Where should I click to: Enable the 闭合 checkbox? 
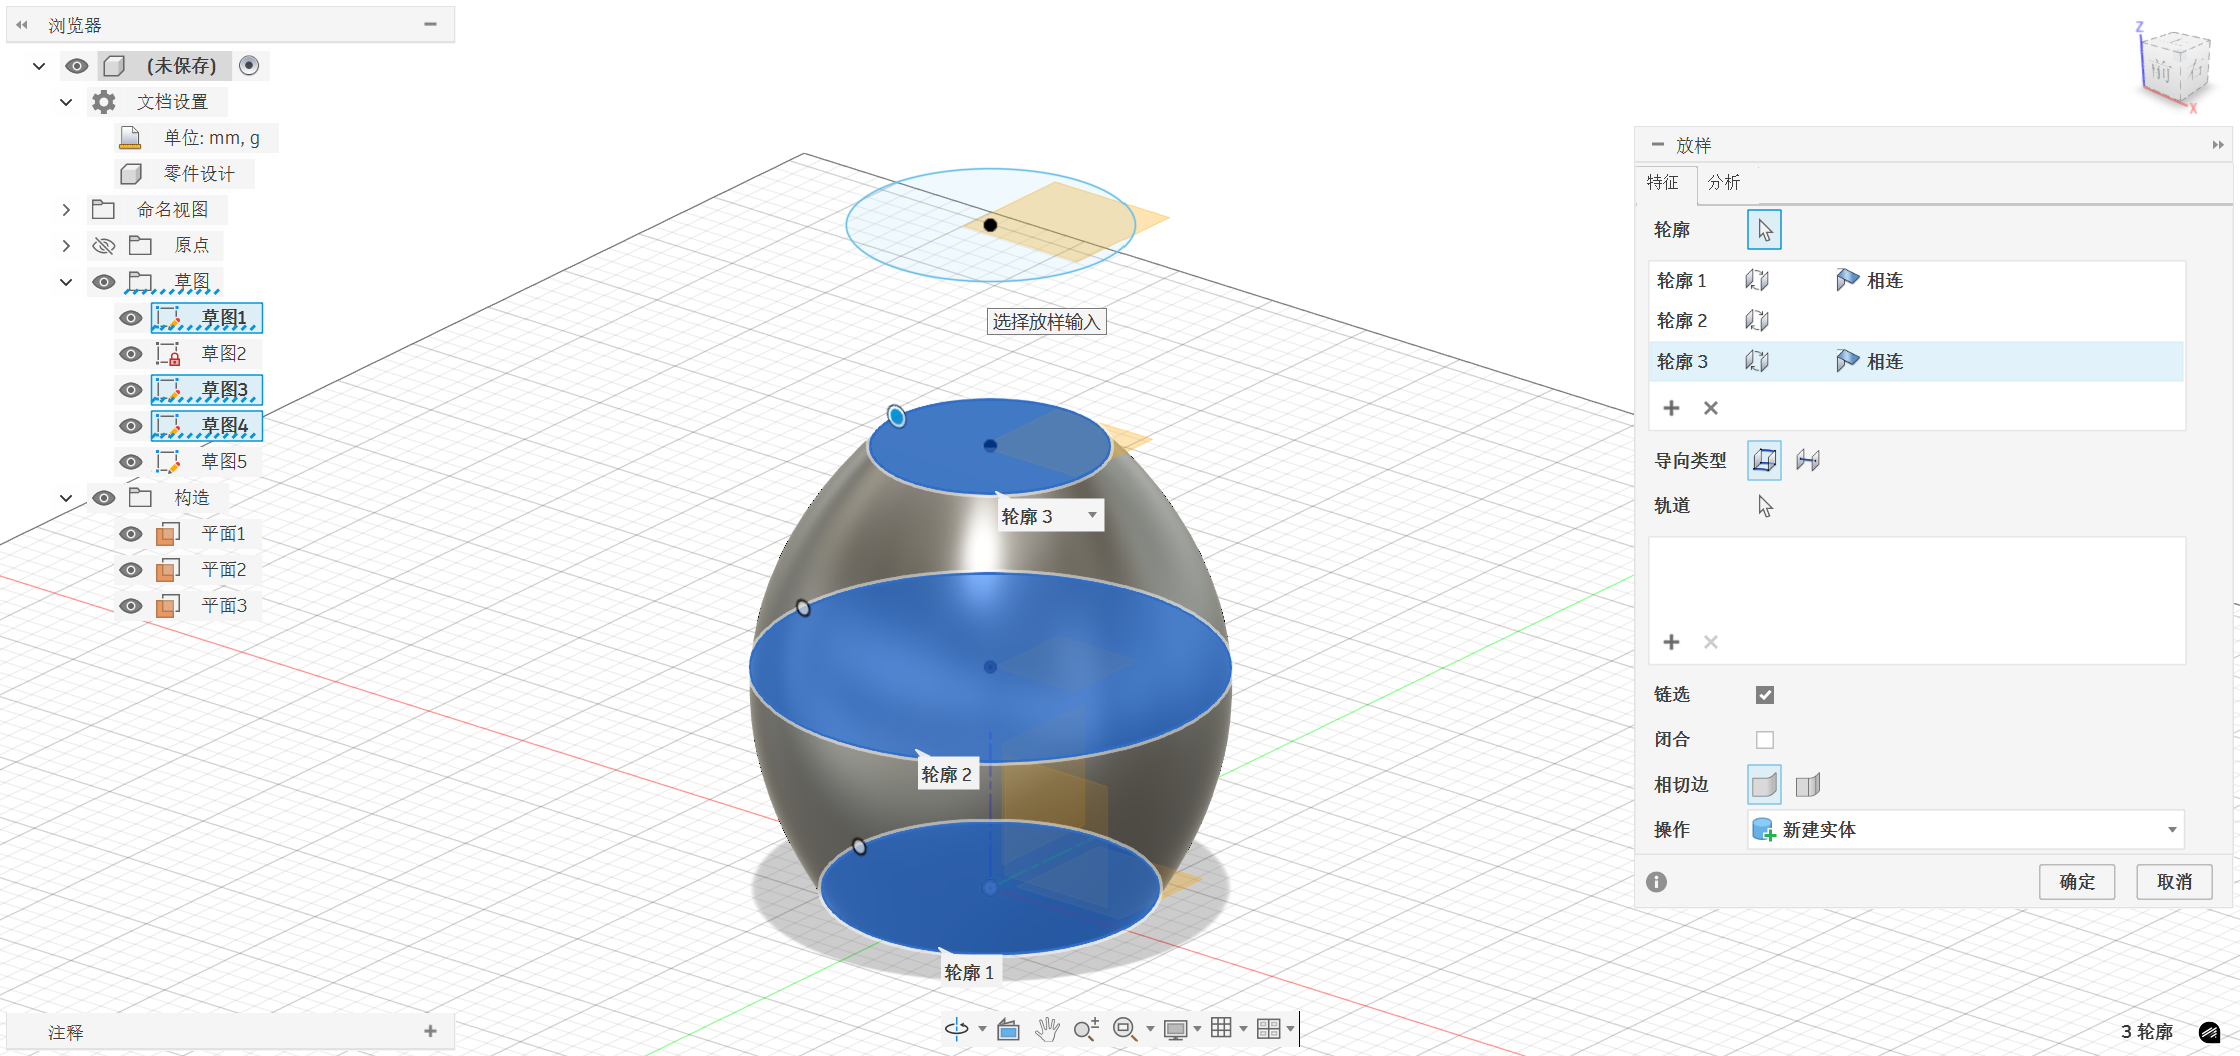click(x=1765, y=740)
